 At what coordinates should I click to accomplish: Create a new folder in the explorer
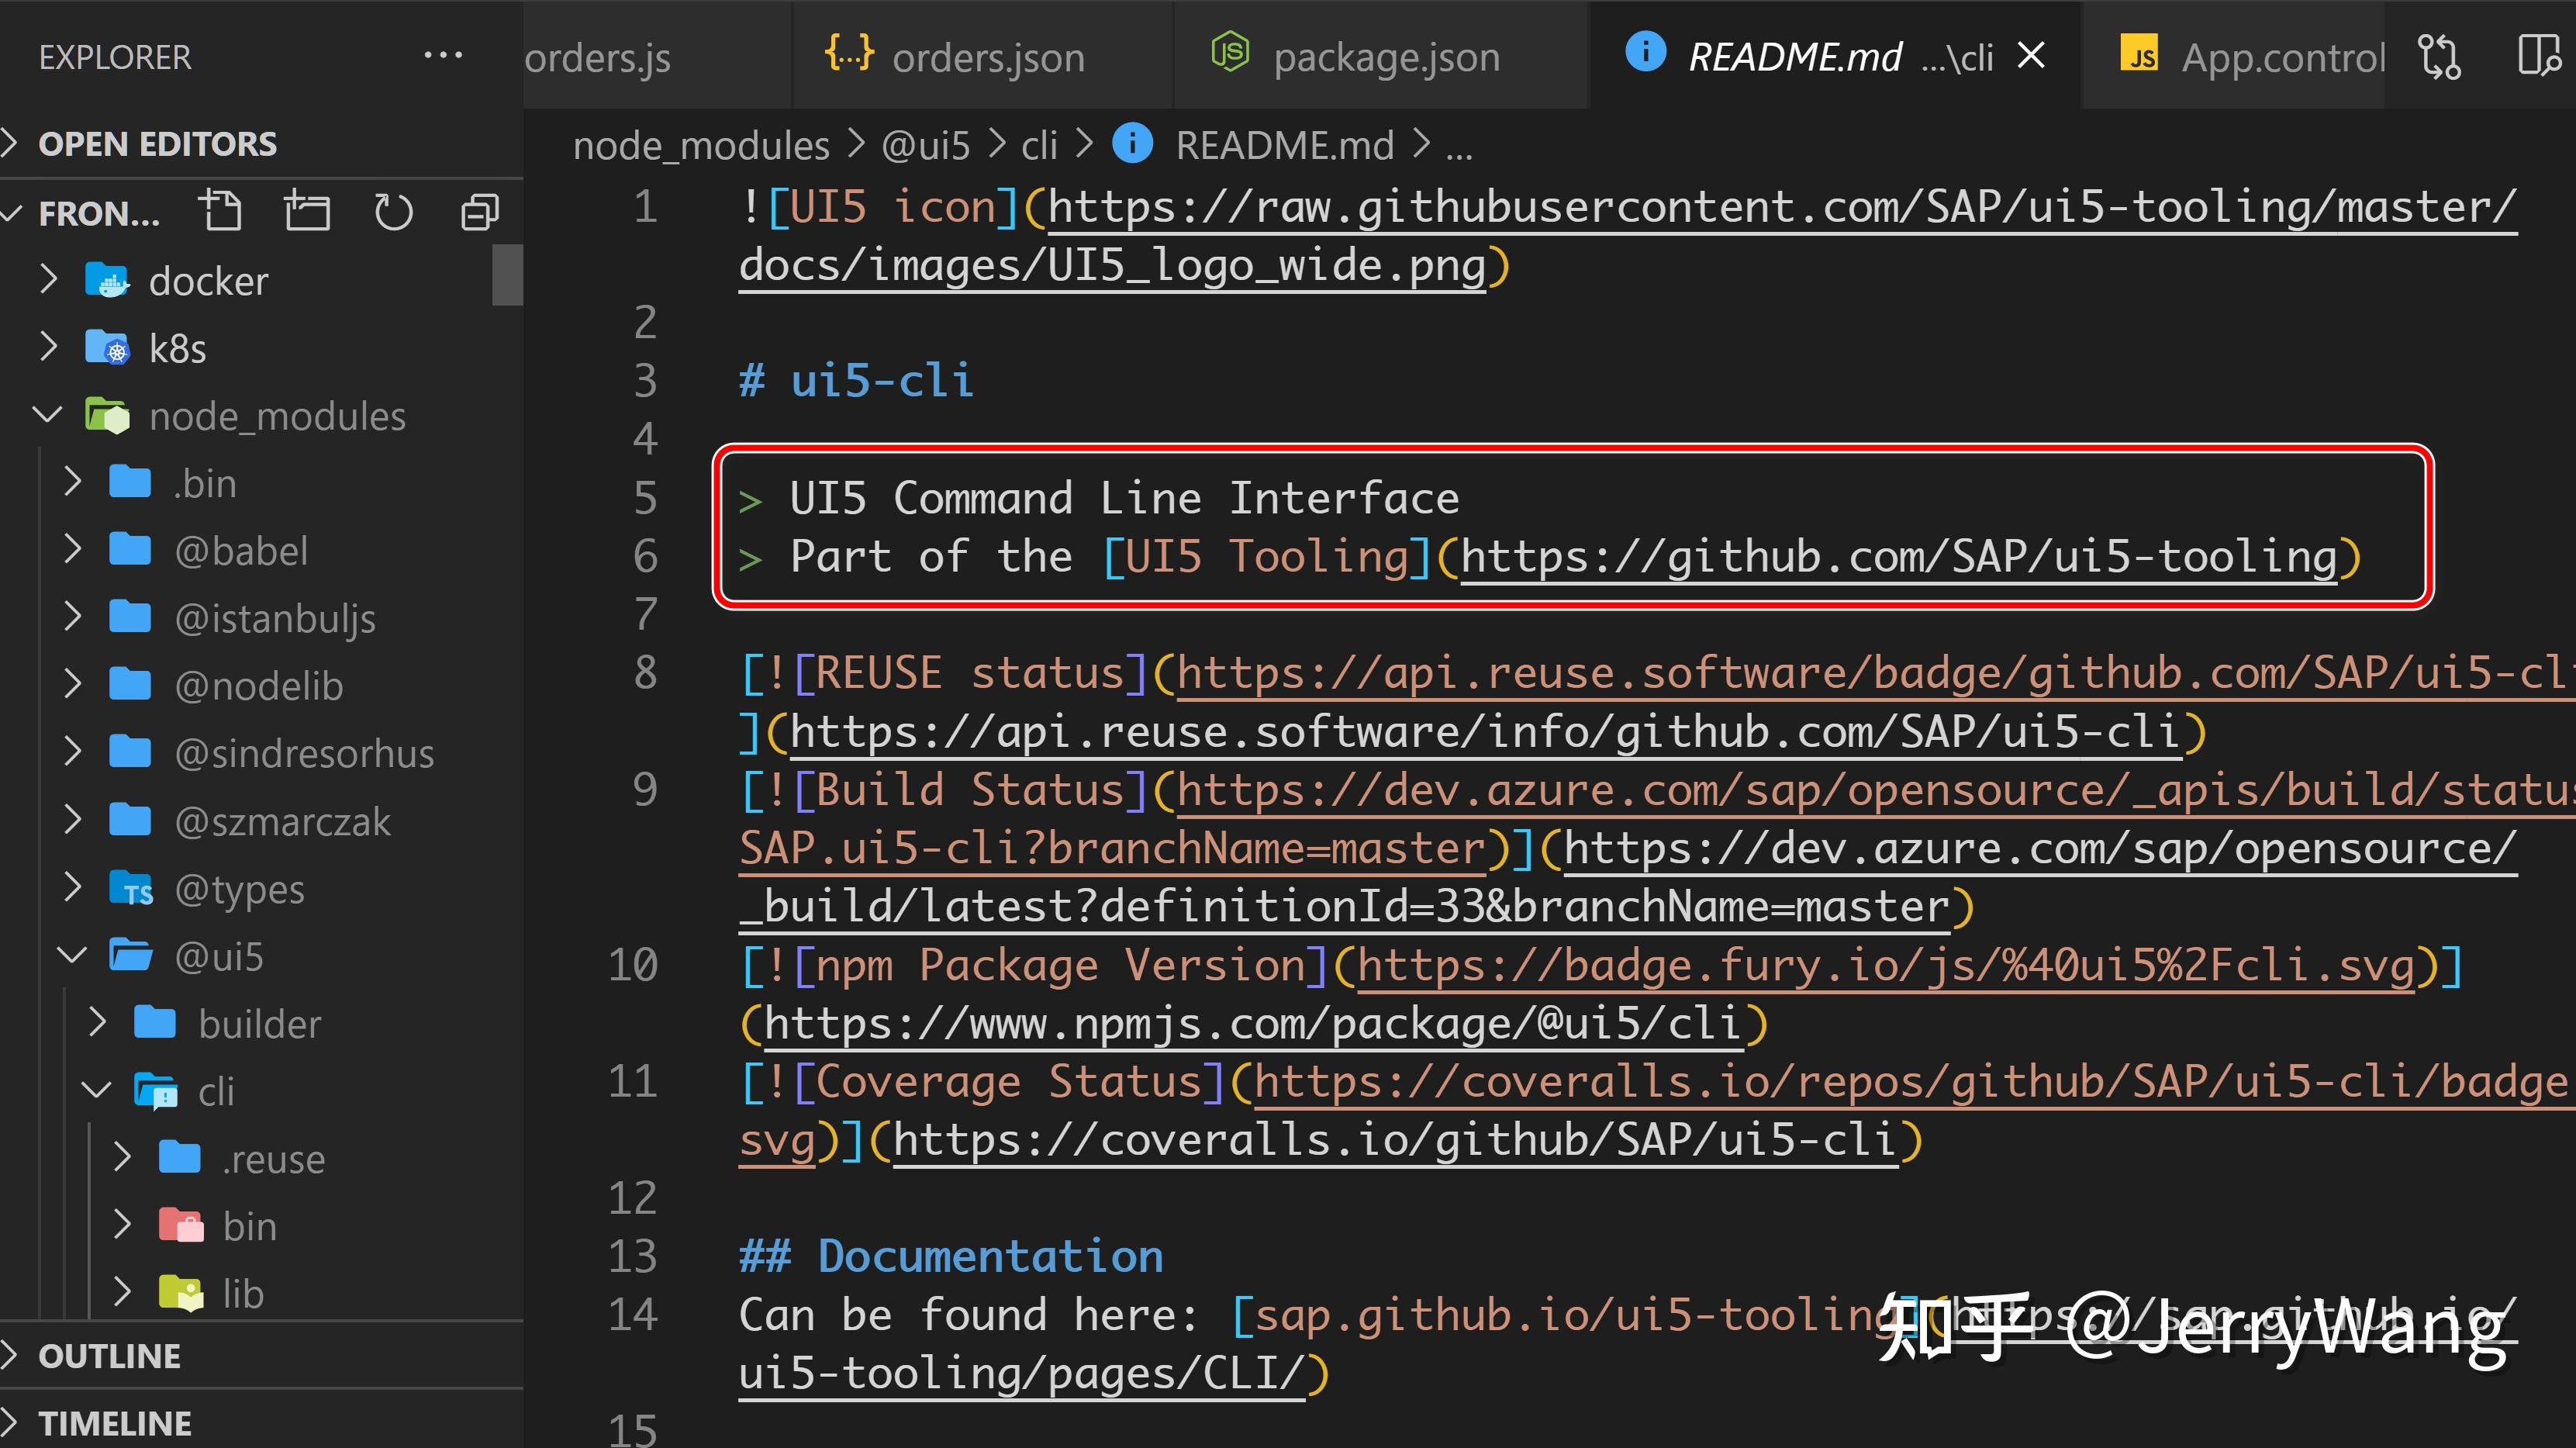coord(308,211)
